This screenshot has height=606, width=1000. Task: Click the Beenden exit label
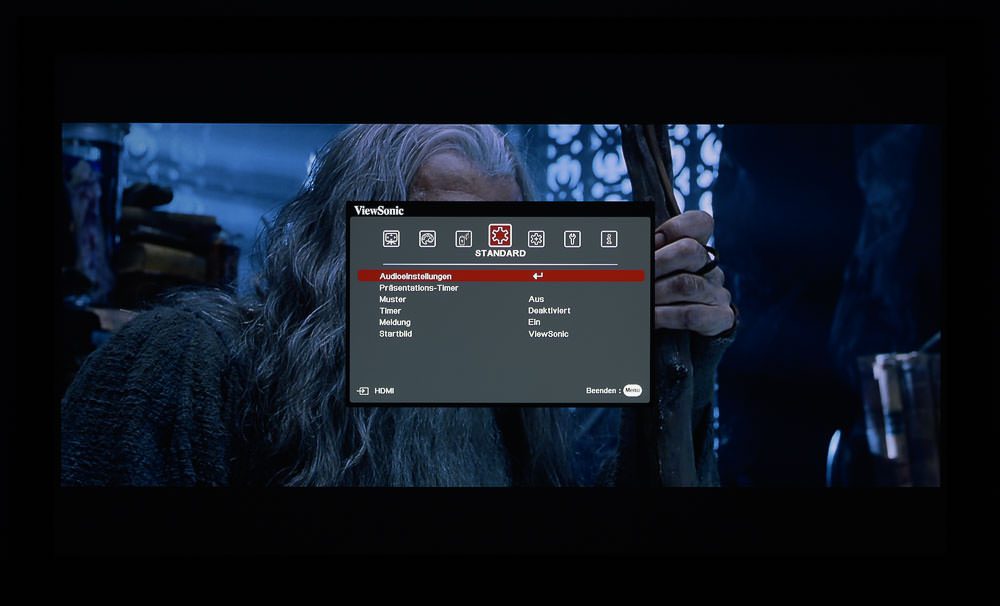[x=601, y=390]
